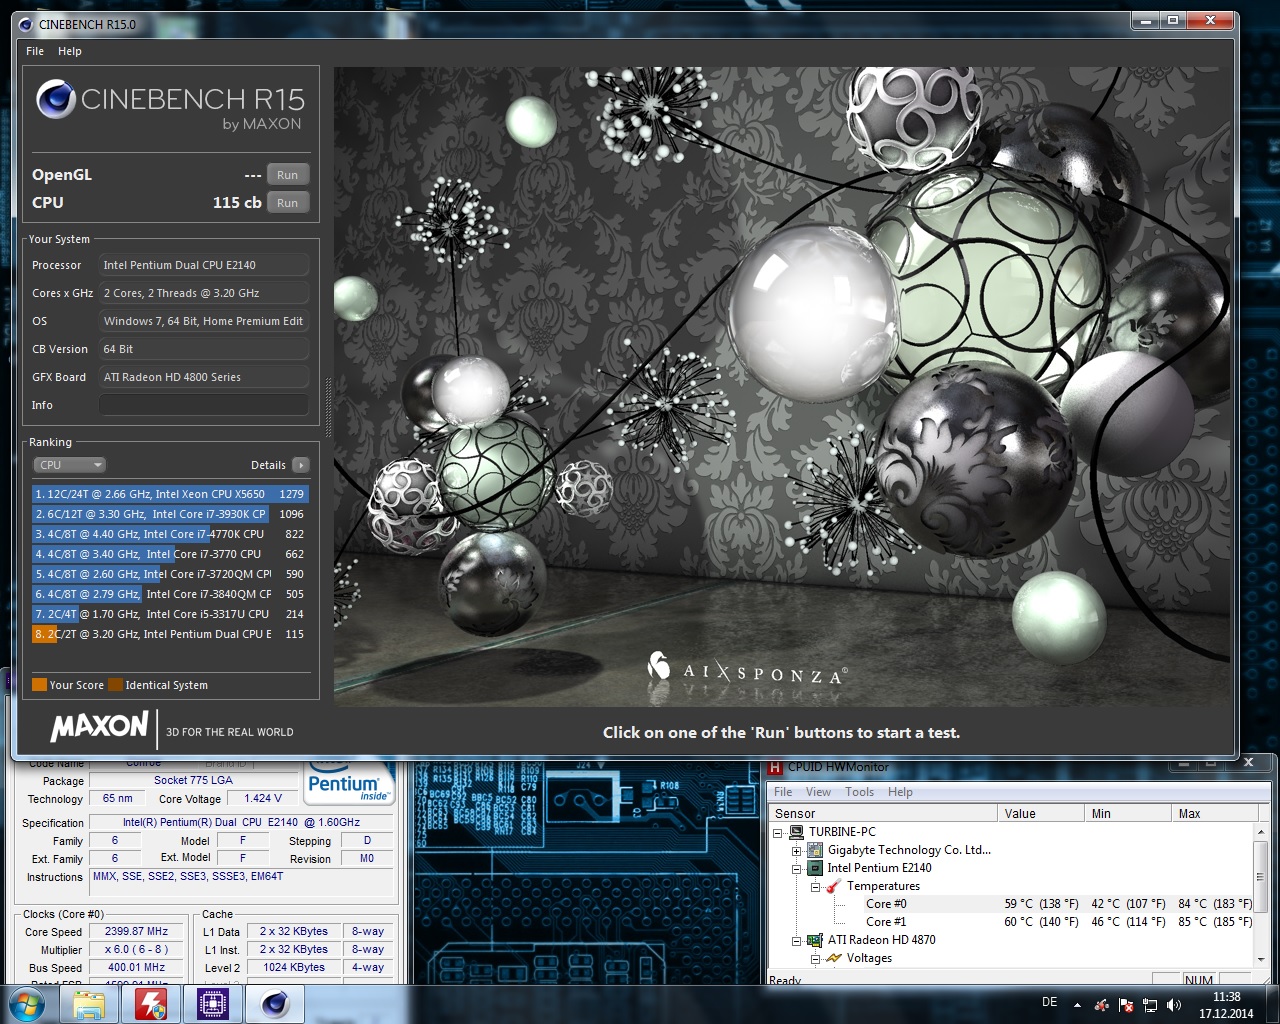Viewport: 1280px width, 1024px height.
Task: Open the CPU ranking dropdown
Action: [69, 465]
